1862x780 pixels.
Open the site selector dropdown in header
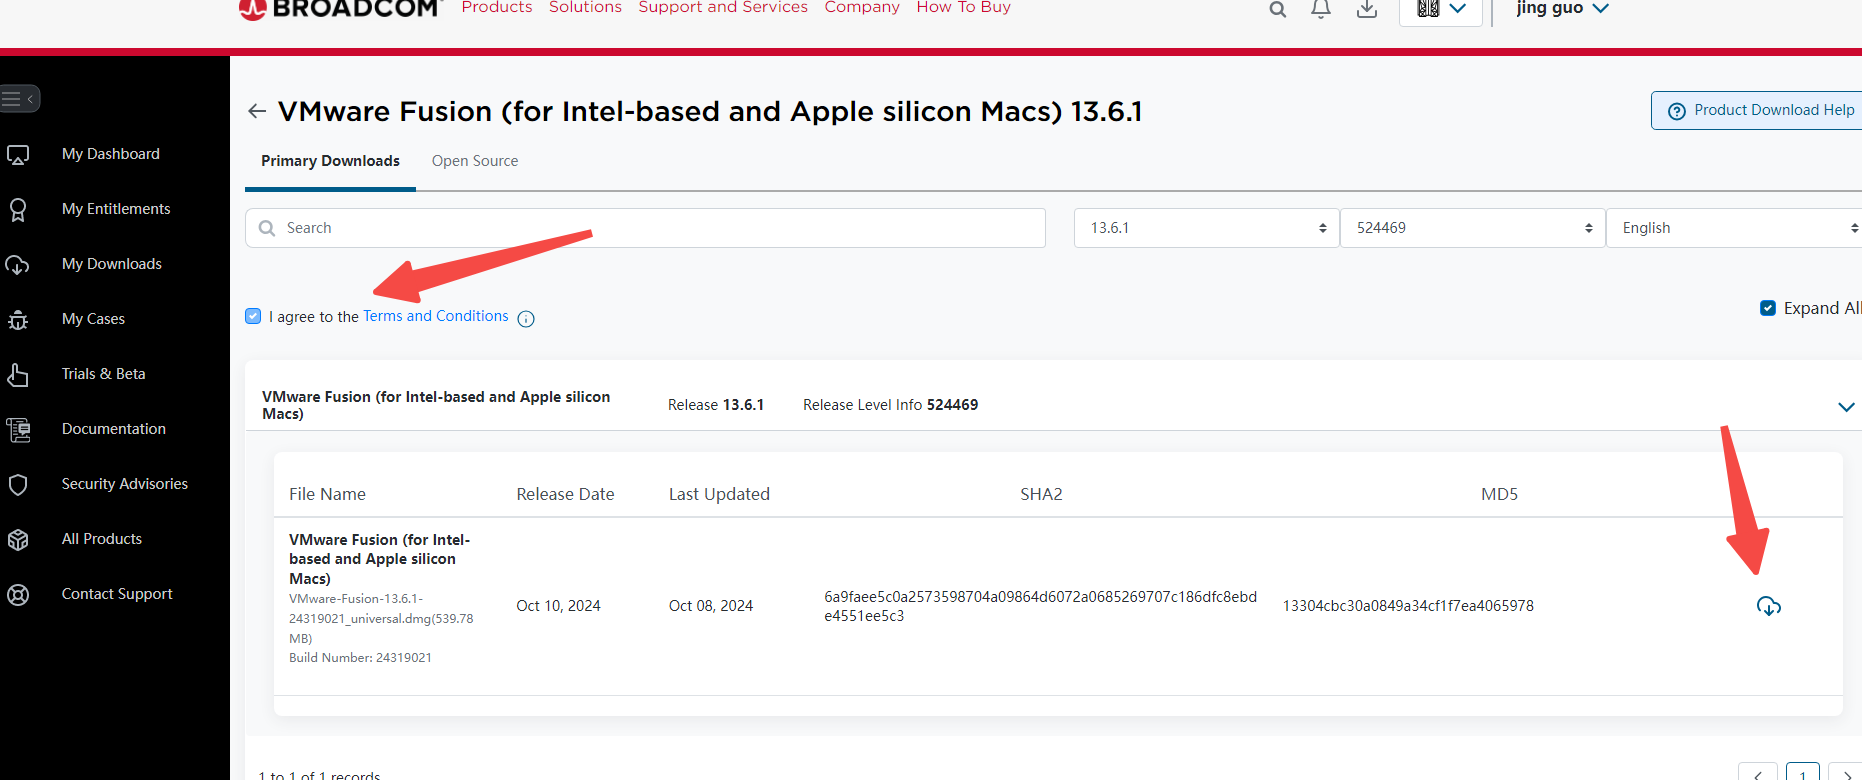tap(1441, 9)
